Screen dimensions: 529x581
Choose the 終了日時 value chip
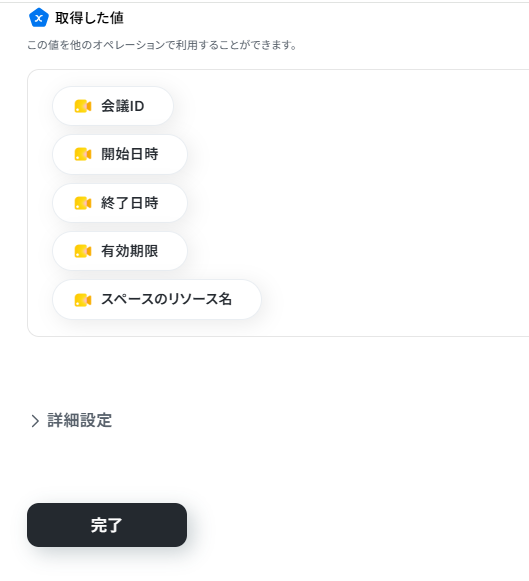120,203
